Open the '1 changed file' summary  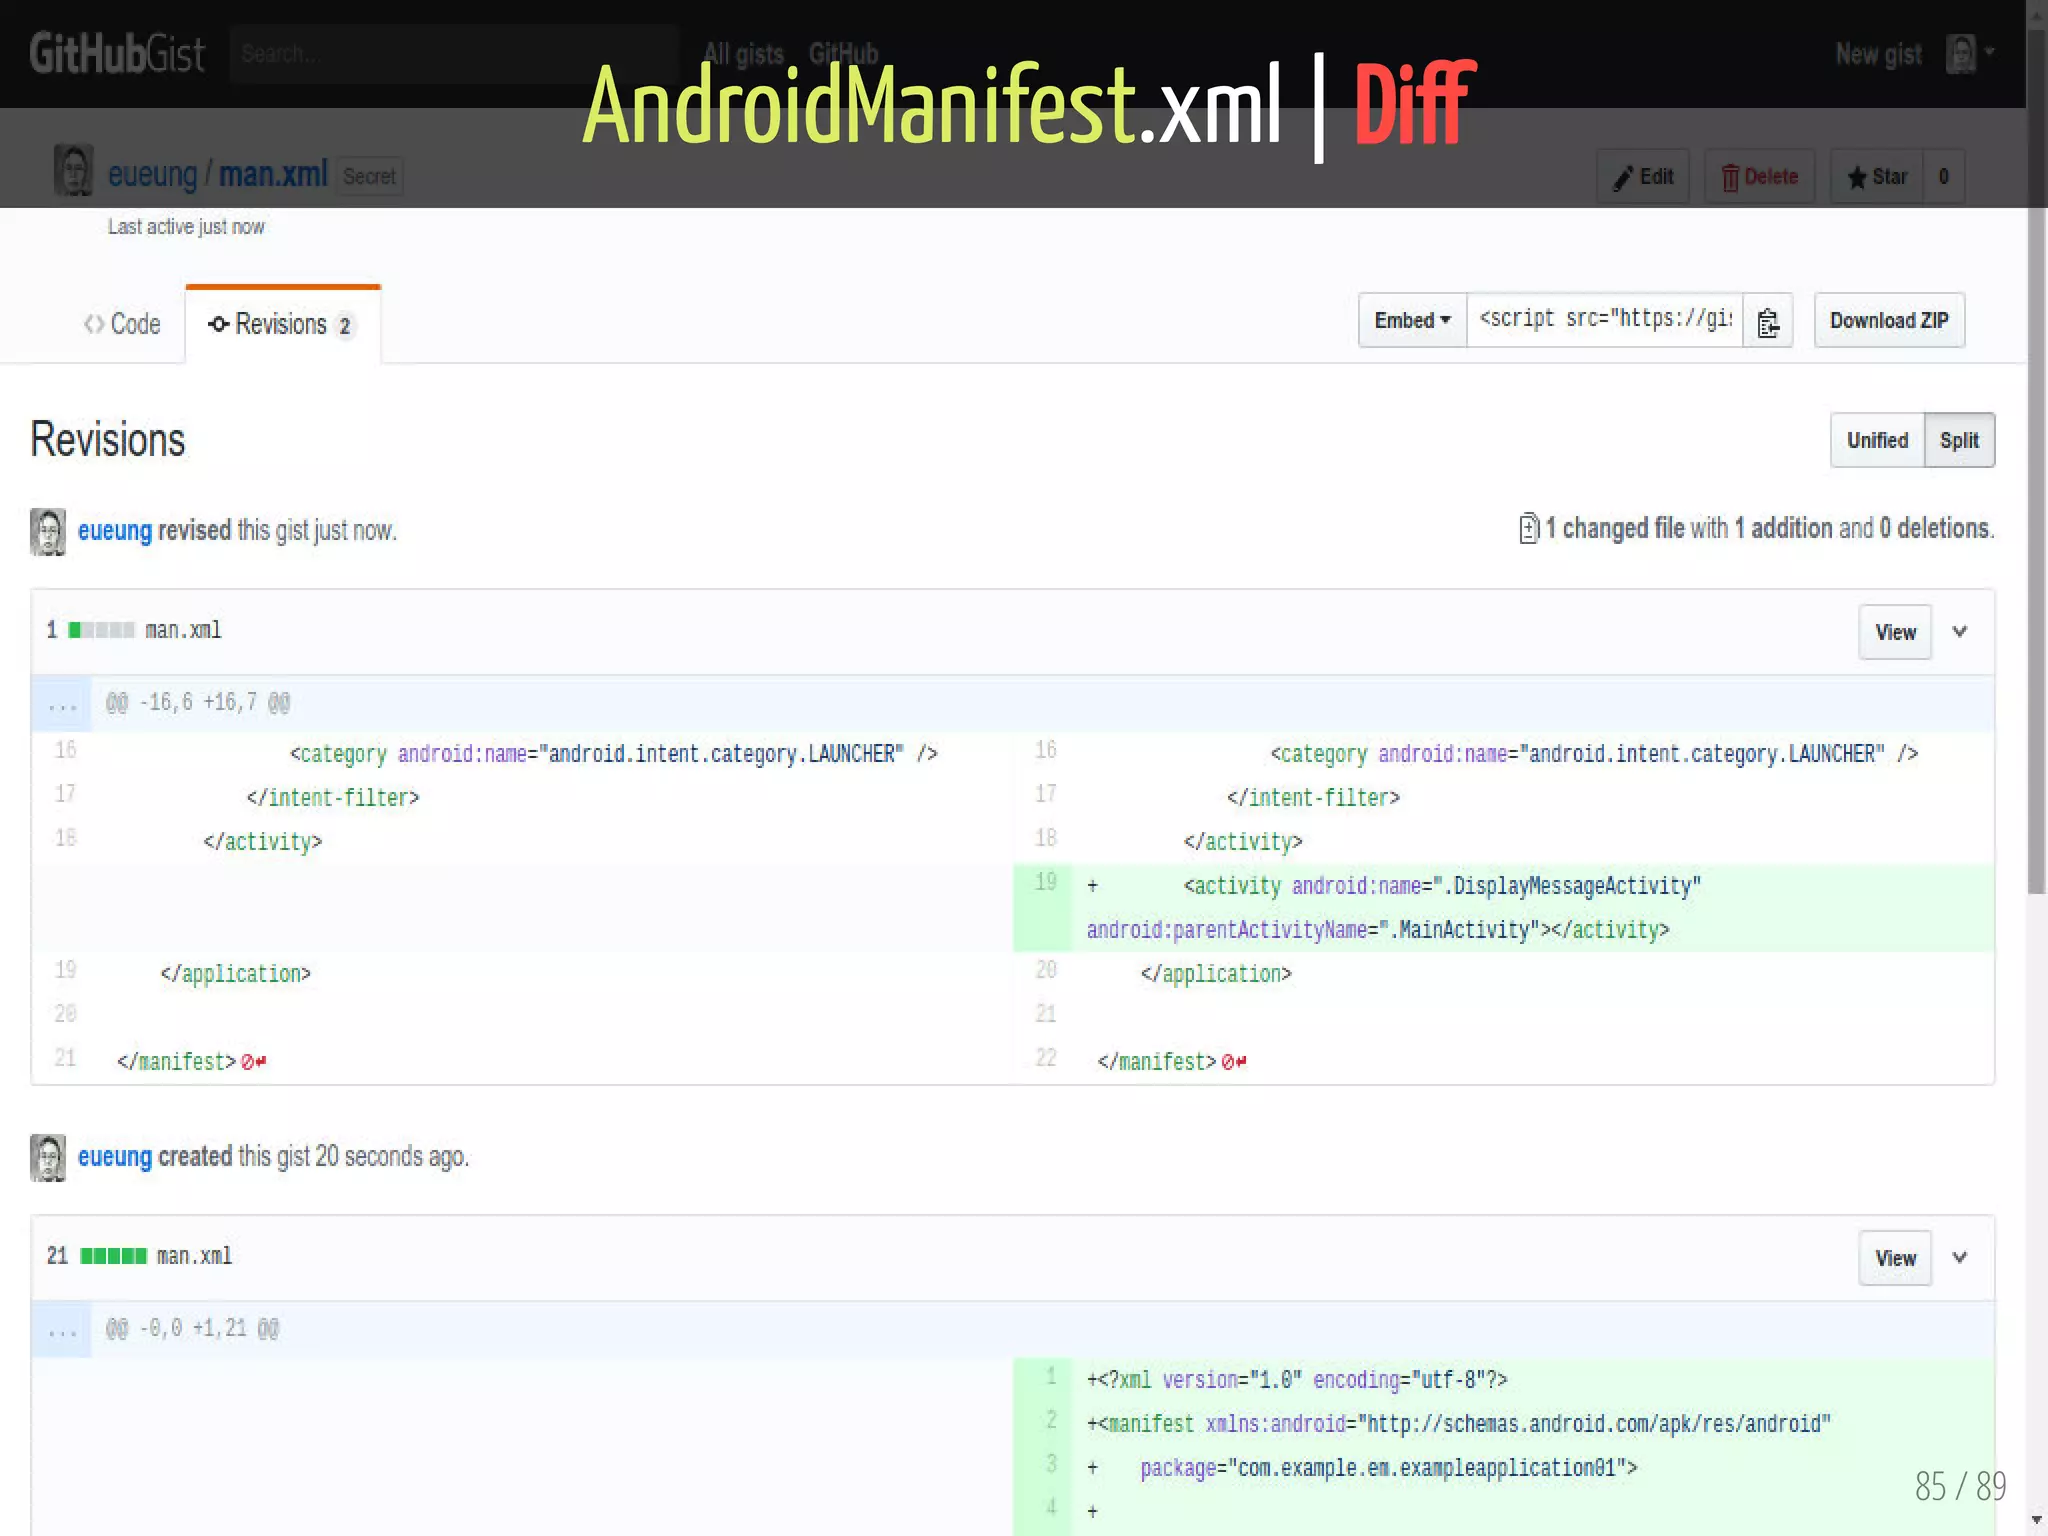tap(1614, 528)
